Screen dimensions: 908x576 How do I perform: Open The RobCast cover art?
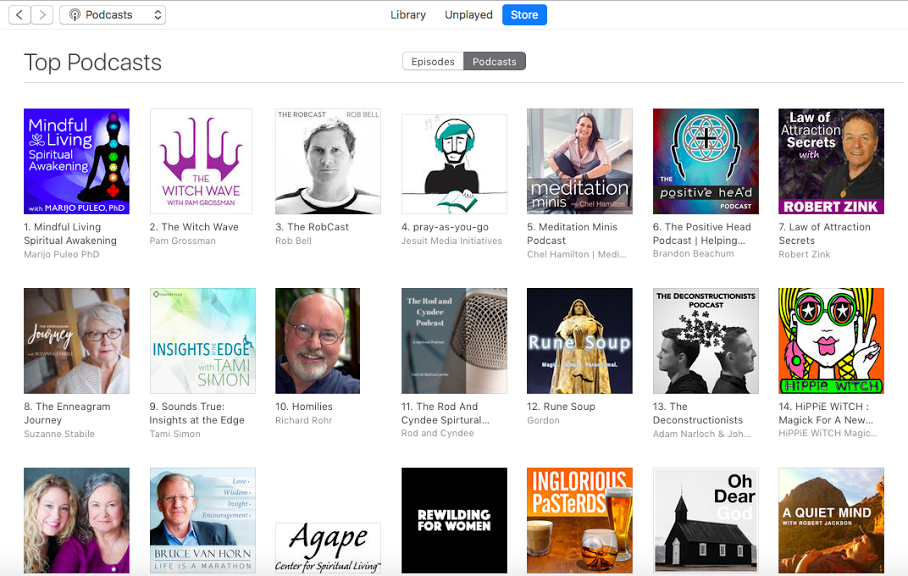[x=328, y=162]
